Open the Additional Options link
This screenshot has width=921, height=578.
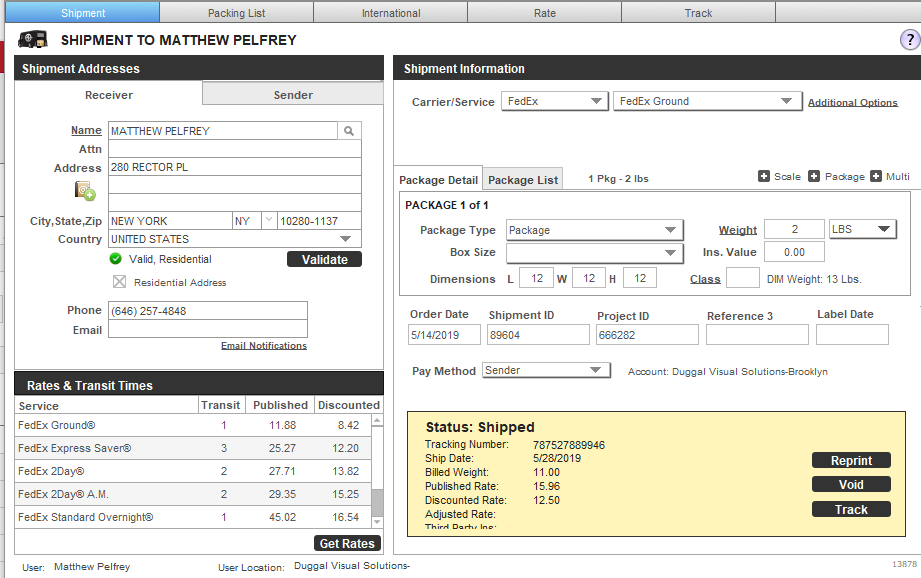click(853, 102)
